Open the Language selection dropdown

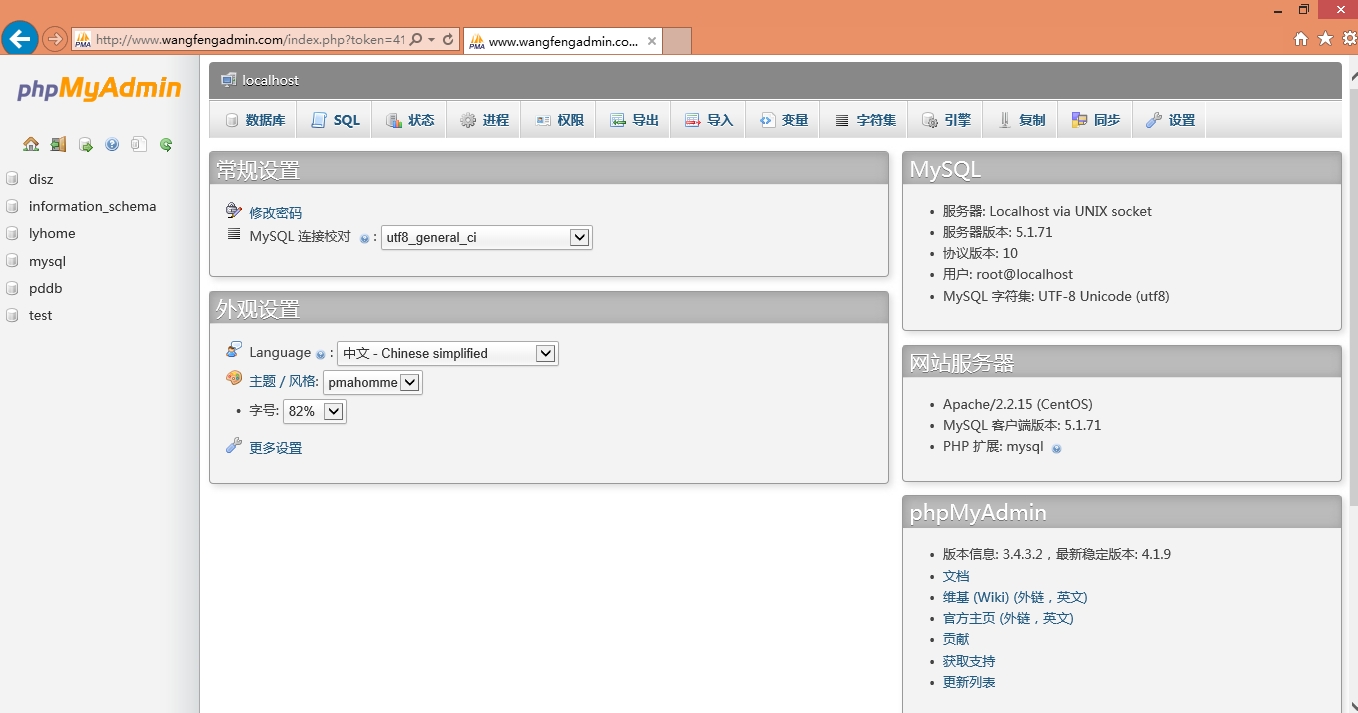(447, 353)
